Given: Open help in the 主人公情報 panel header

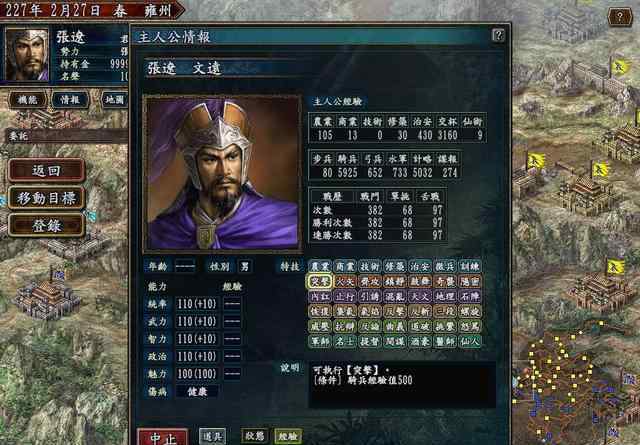Looking at the screenshot, I should [x=498, y=36].
